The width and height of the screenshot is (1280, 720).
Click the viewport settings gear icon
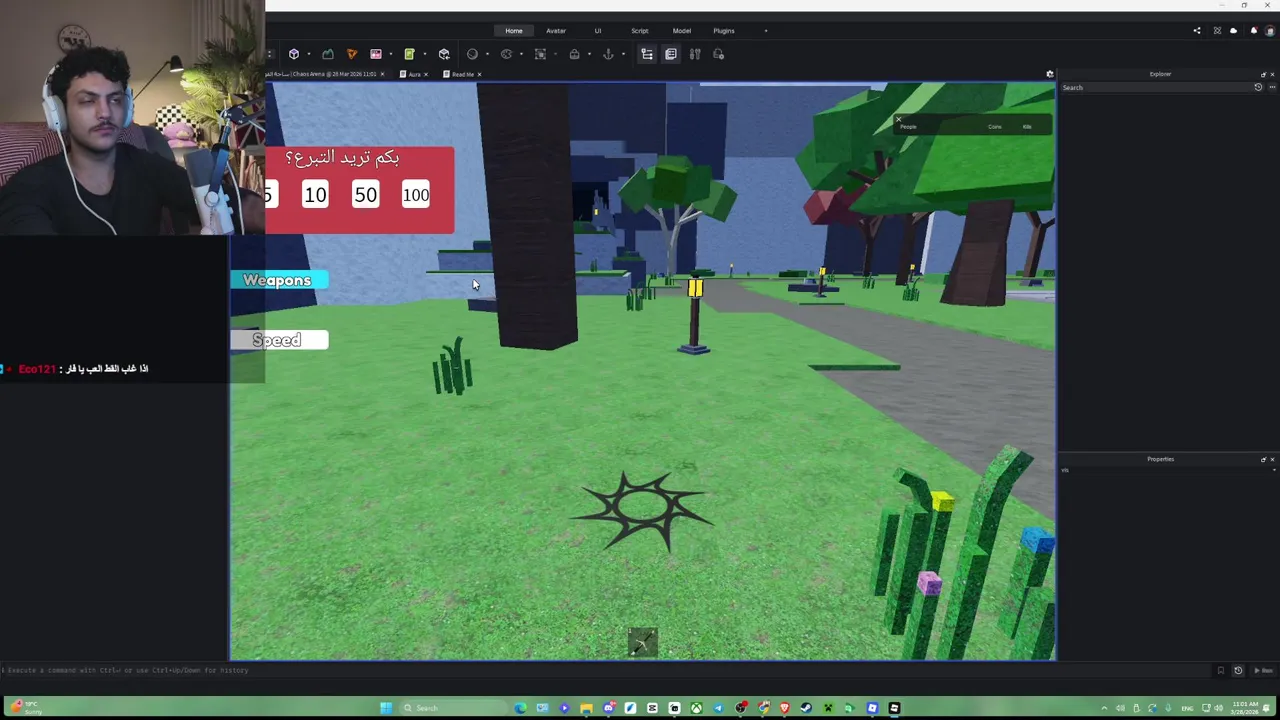(x=1050, y=74)
